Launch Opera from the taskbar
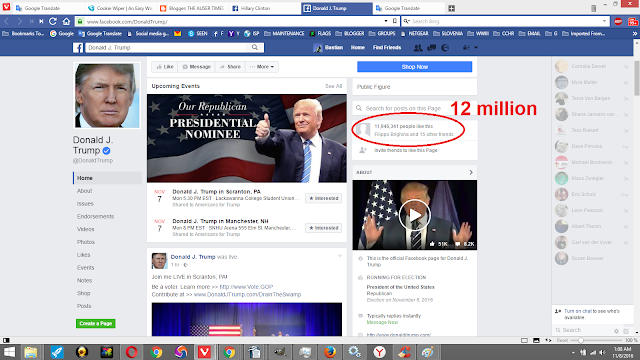640x360 pixels. pyautogui.click(x=131, y=352)
